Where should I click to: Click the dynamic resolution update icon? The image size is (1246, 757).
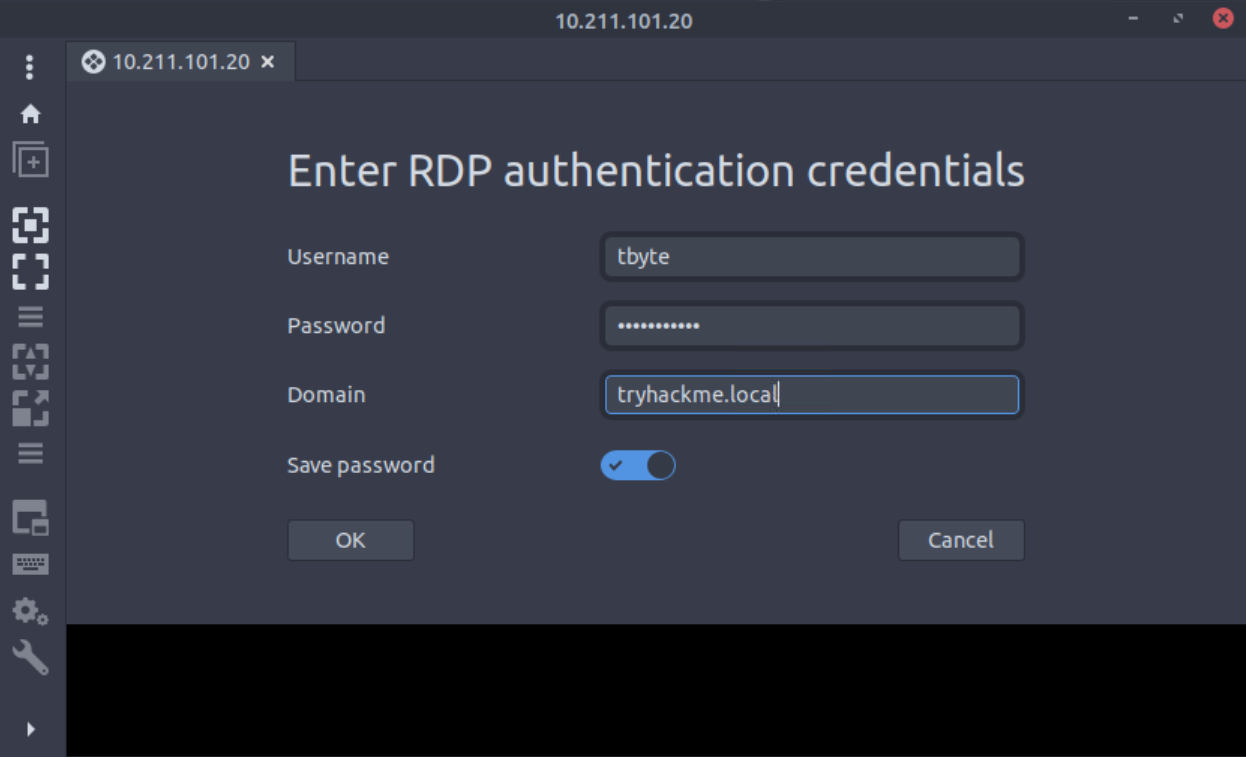click(30, 362)
